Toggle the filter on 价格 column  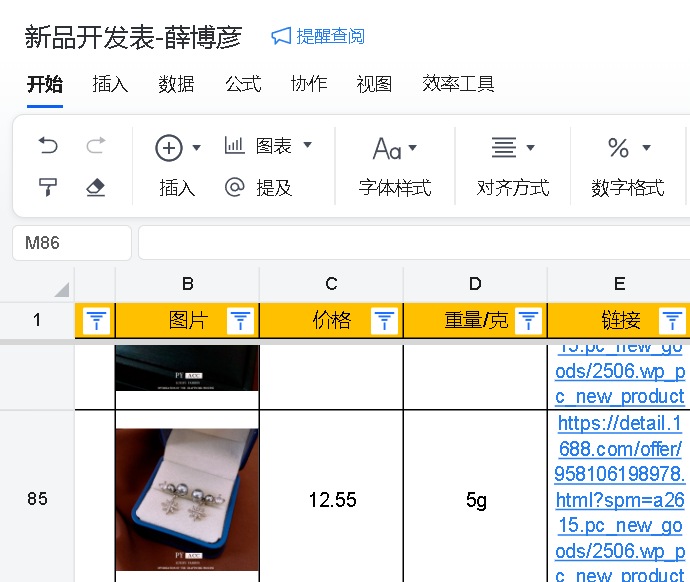pos(384,321)
